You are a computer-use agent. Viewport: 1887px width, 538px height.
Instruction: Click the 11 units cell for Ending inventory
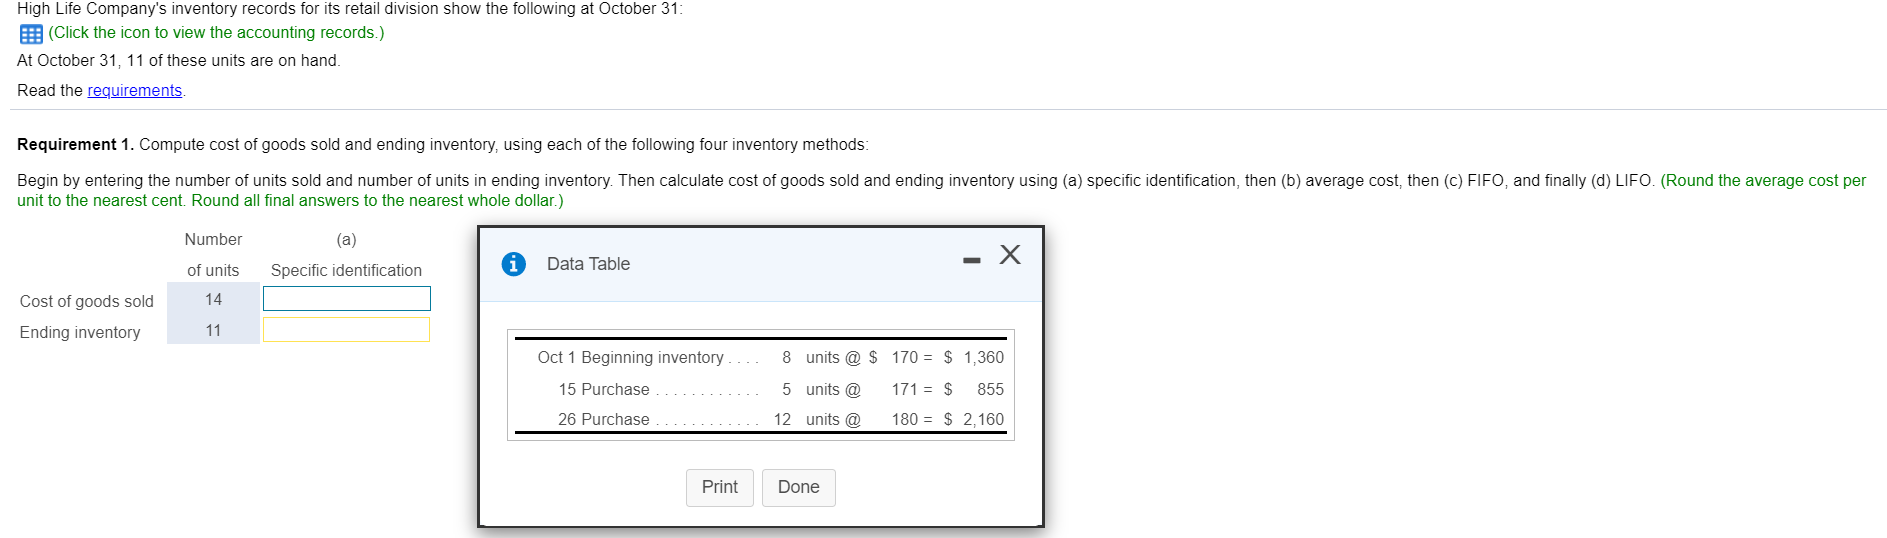[x=213, y=330]
